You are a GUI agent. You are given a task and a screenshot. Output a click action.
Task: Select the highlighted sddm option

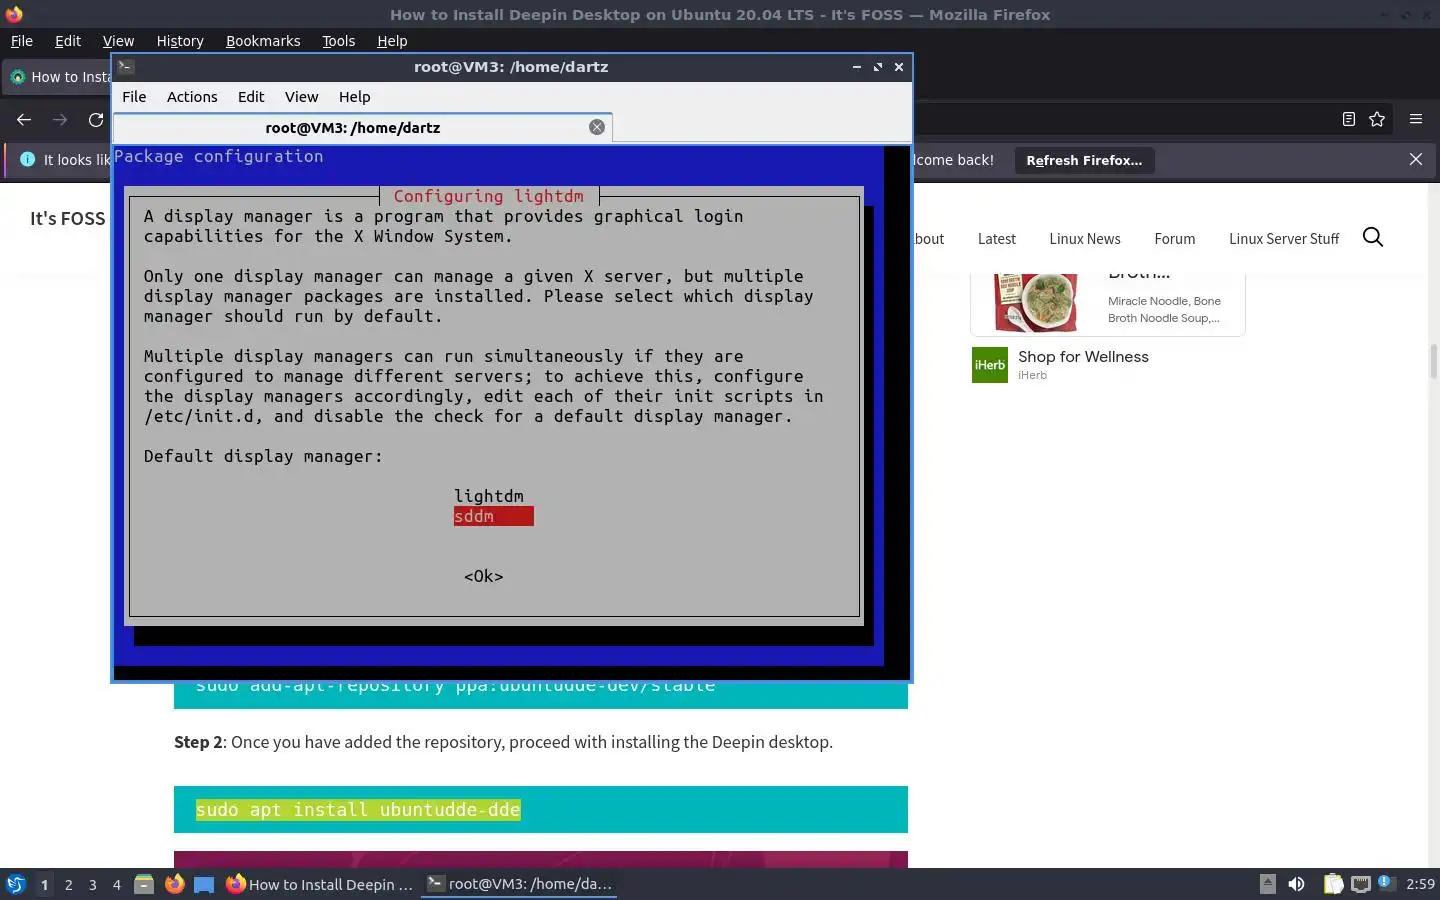click(494, 516)
